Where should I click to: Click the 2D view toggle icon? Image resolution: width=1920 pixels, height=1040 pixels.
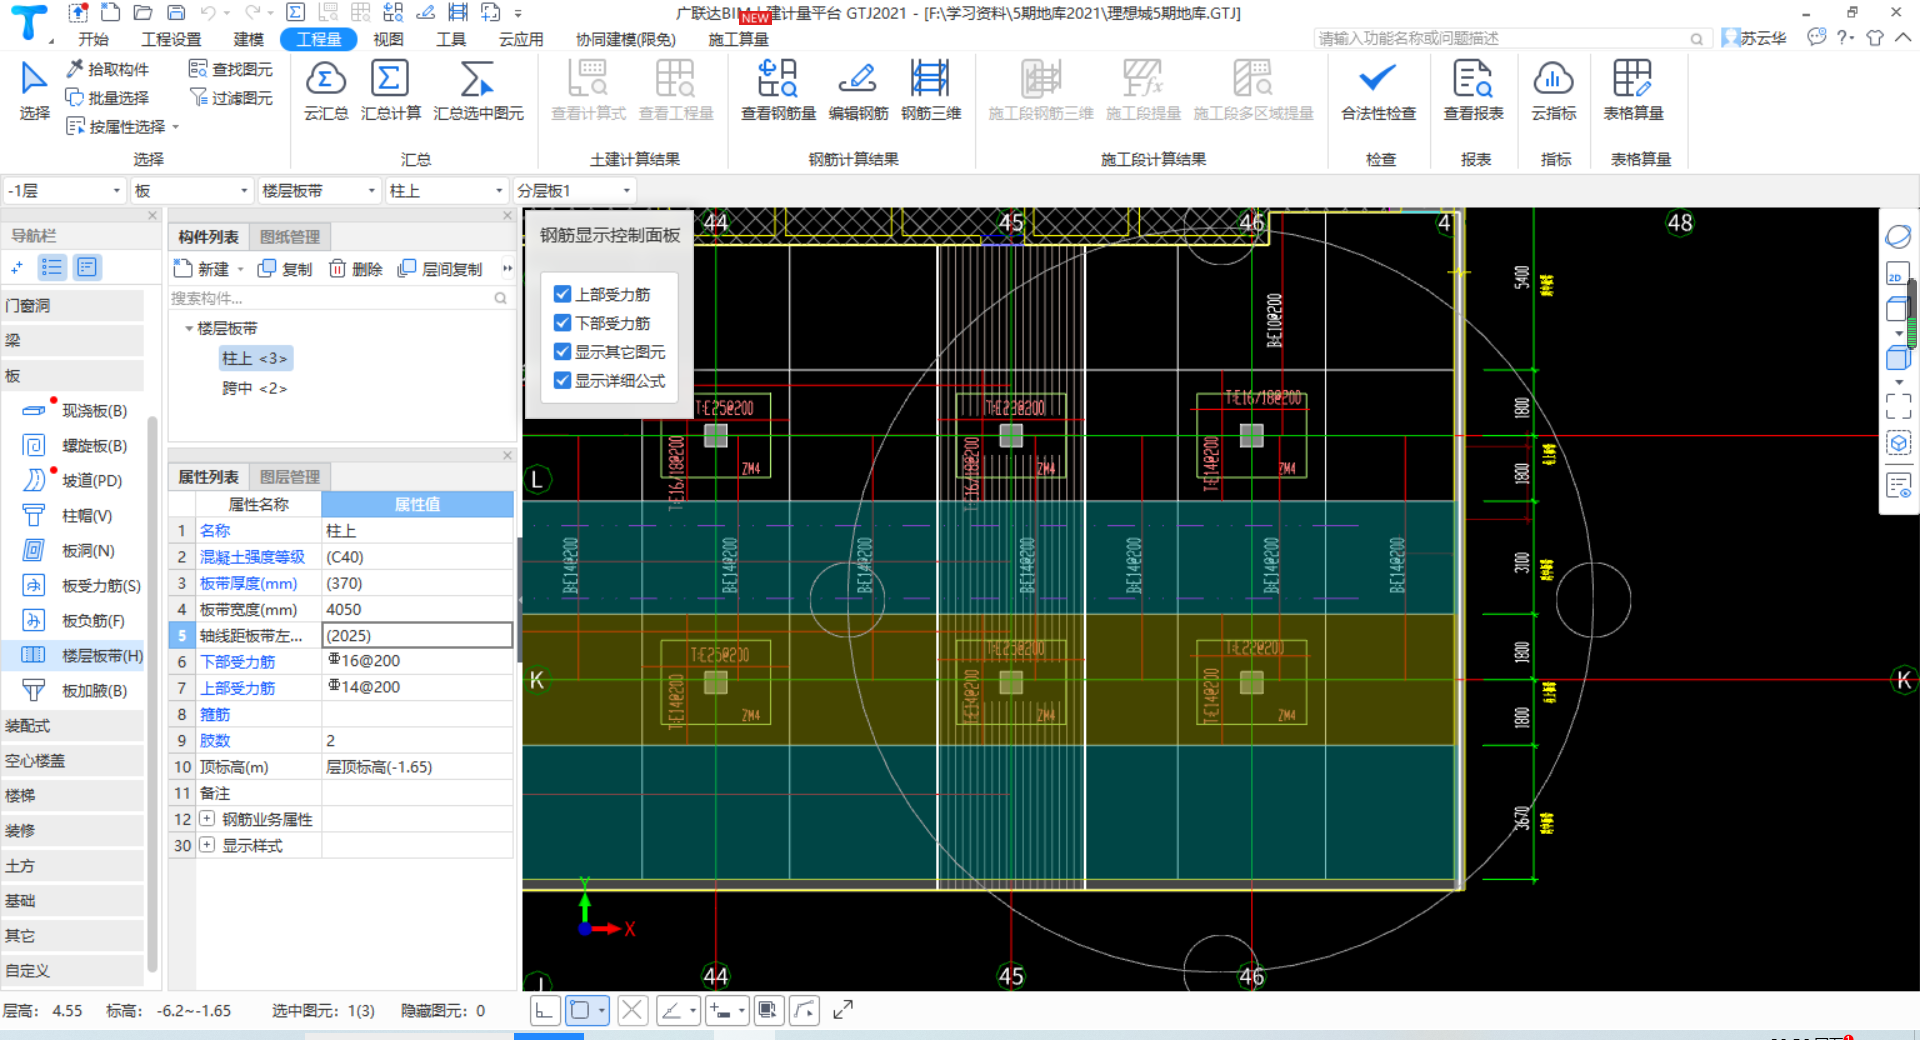click(x=1897, y=274)
